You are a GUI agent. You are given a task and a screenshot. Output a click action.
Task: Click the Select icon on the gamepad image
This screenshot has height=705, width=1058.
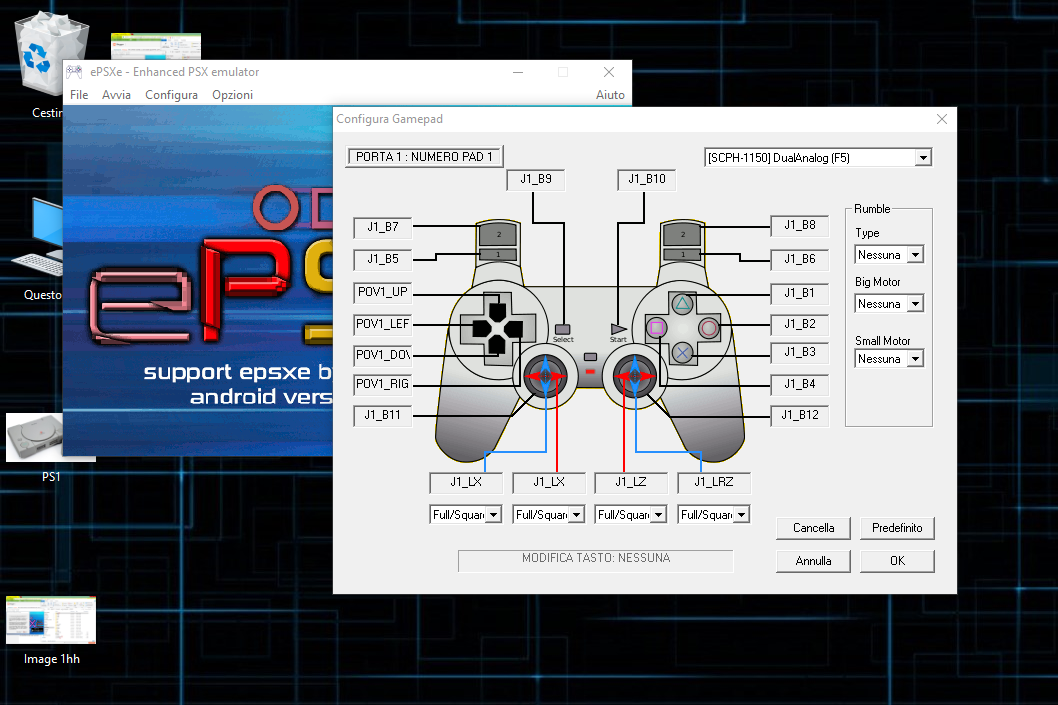(x=562, y=327)
